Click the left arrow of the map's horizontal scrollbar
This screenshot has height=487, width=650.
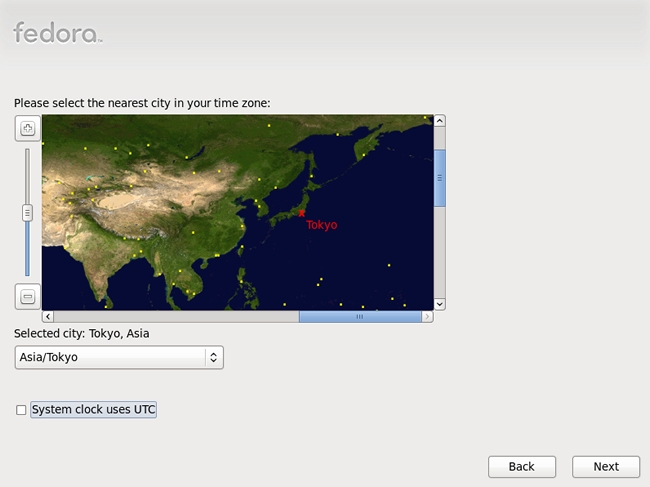[x=48, y=317]
